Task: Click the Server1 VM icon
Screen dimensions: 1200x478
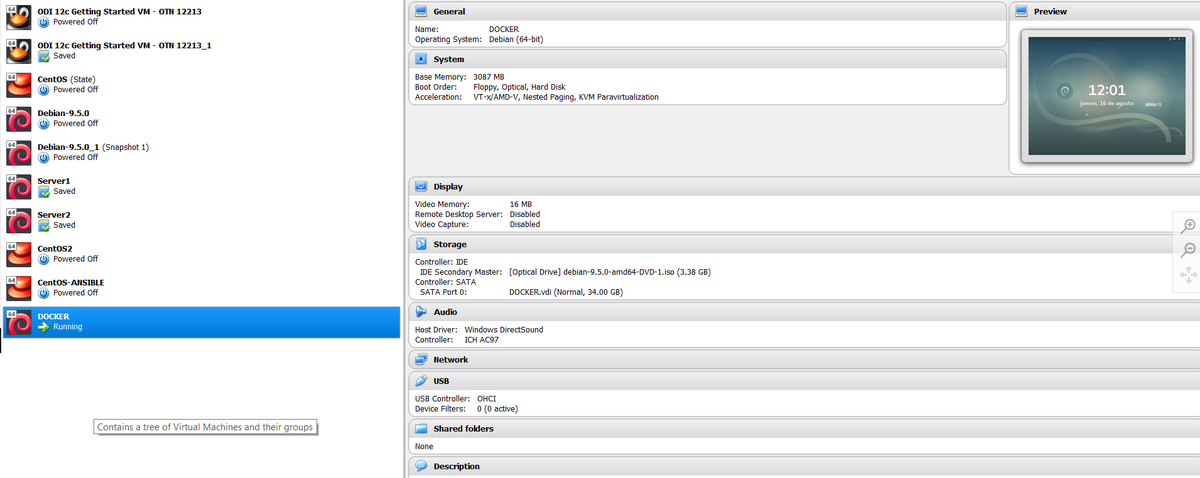Action: 18,186
